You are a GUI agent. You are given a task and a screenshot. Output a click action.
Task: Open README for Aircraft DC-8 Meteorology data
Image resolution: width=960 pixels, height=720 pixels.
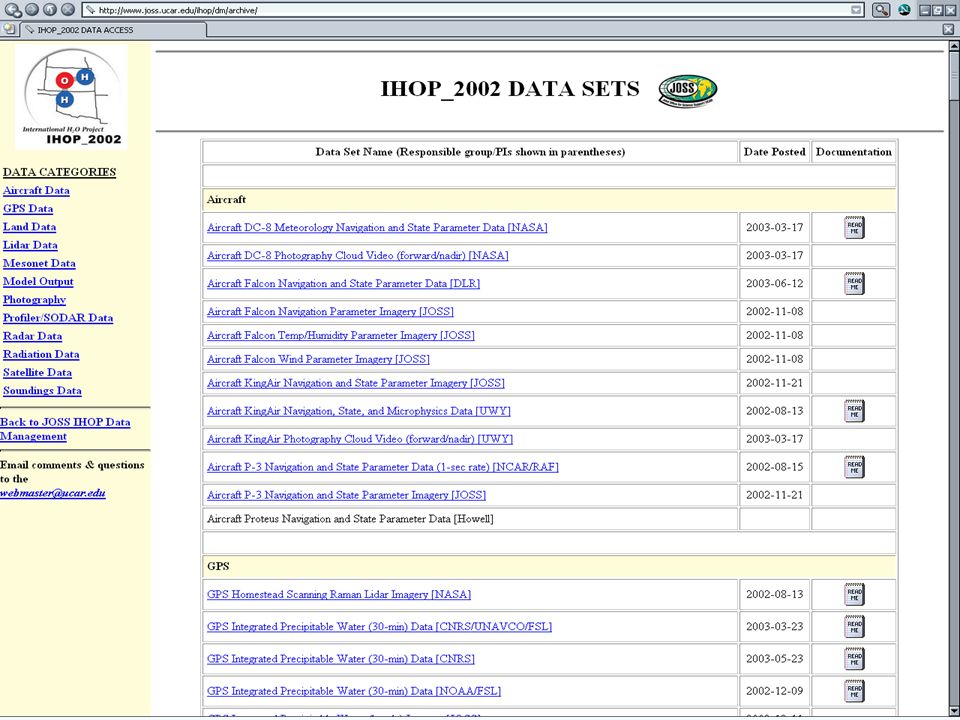pos(854,228)
